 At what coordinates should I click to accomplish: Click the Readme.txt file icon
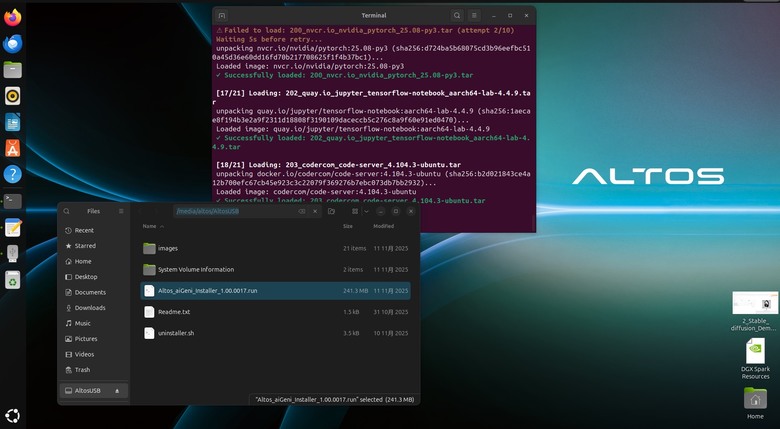click(149, 312)
